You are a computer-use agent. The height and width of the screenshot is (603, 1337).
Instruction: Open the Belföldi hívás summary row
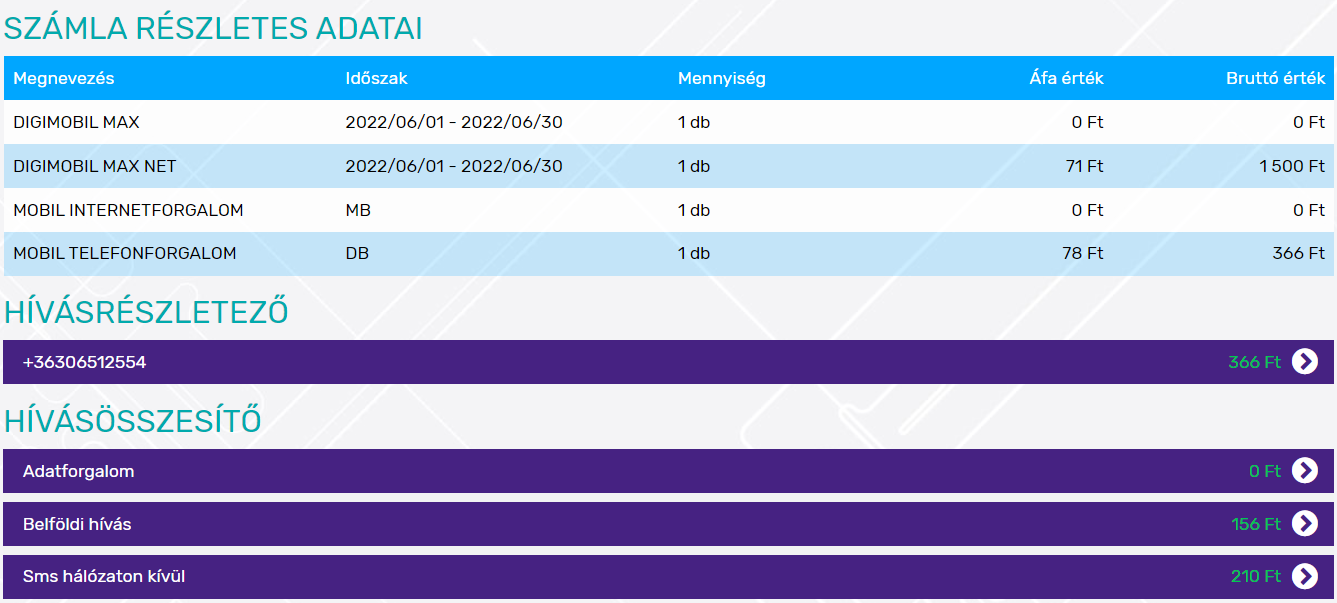(668, 524)
